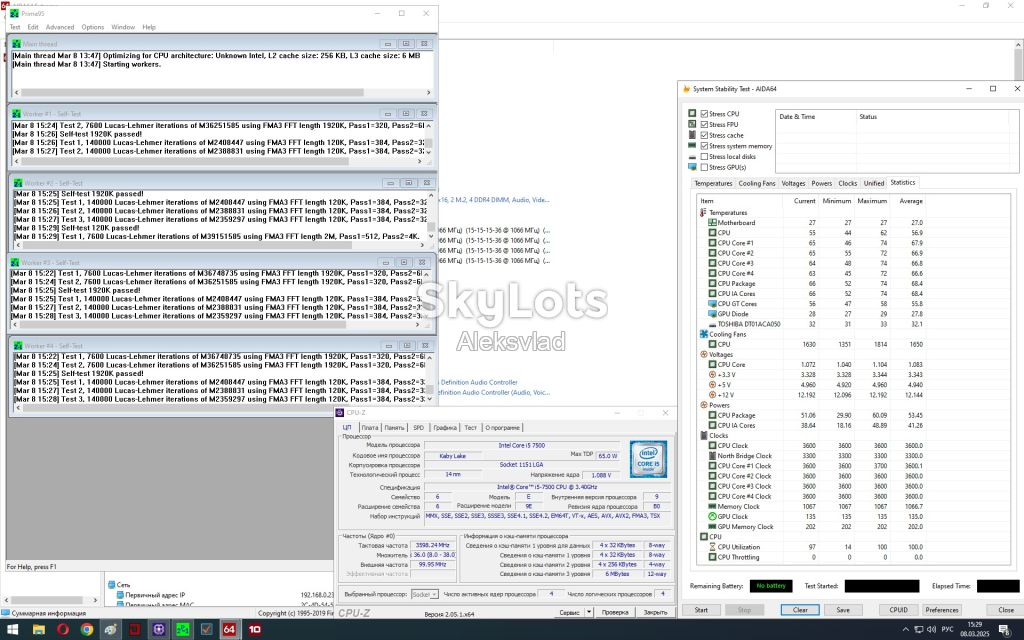
Task: Click the Prime95 title bar icon
Action: tap(14, 13)
